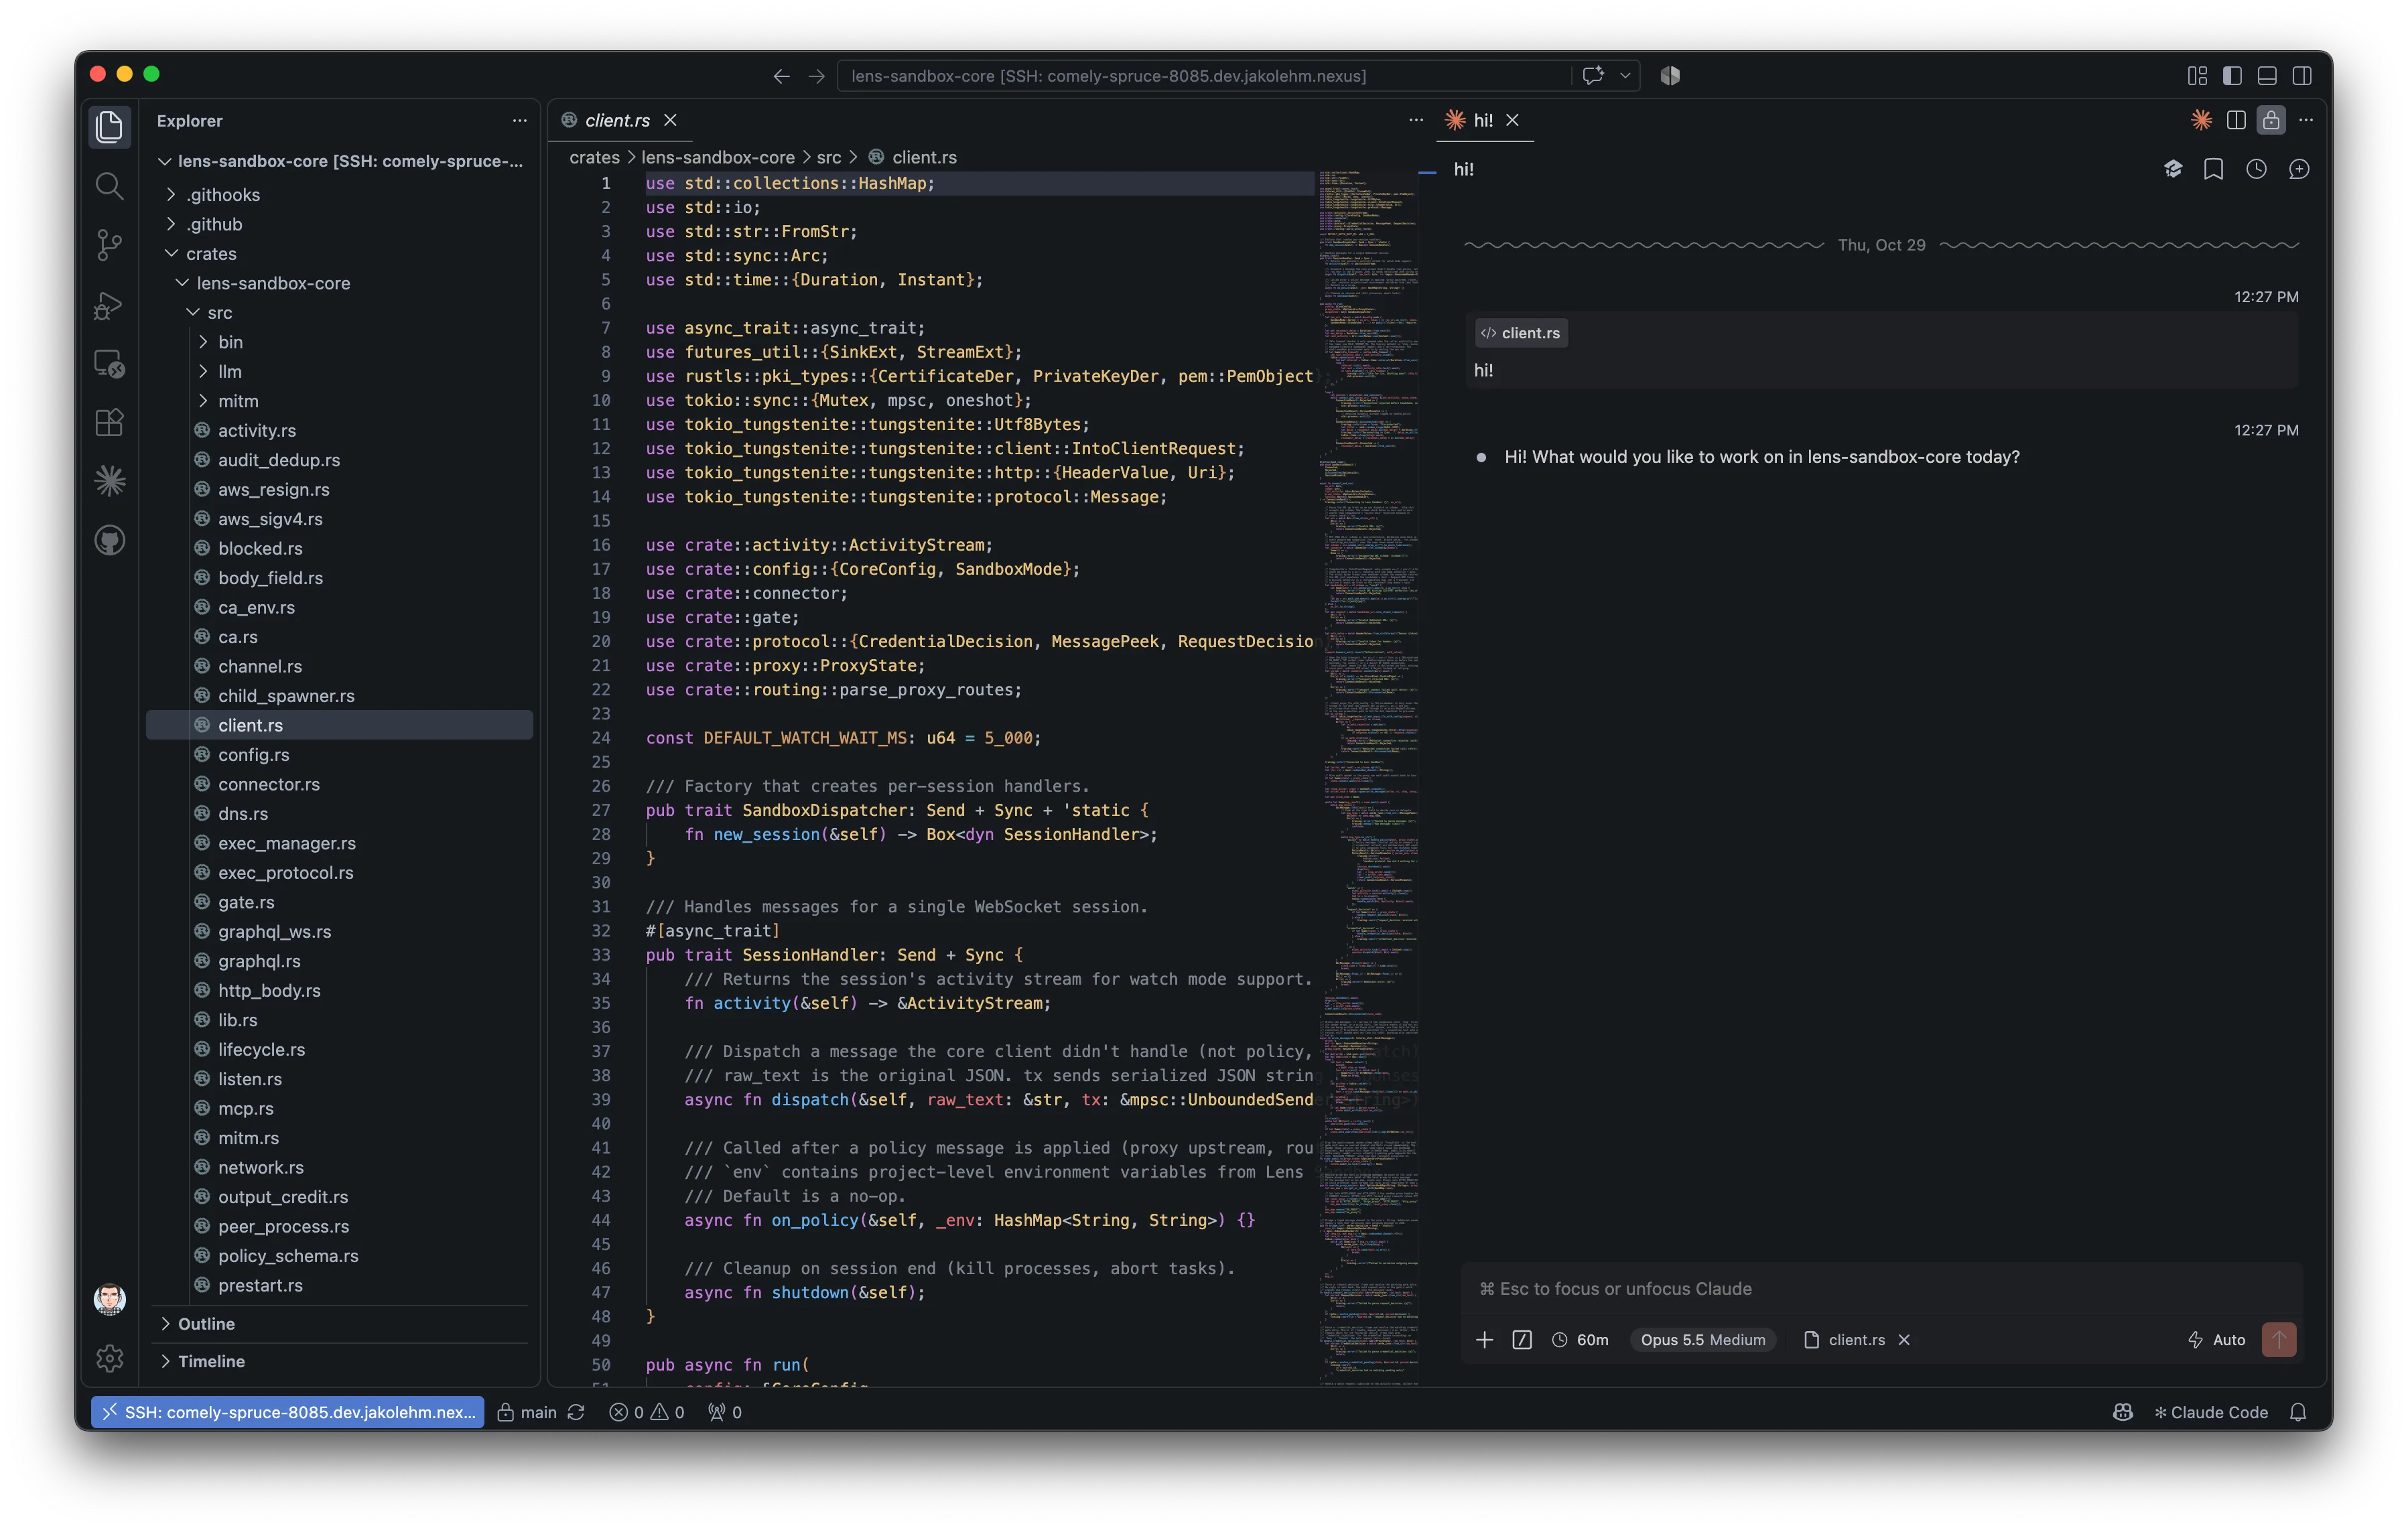
Task: Click the code minimap in editor
Action: pyautogui.click(x=1368, y=777)
